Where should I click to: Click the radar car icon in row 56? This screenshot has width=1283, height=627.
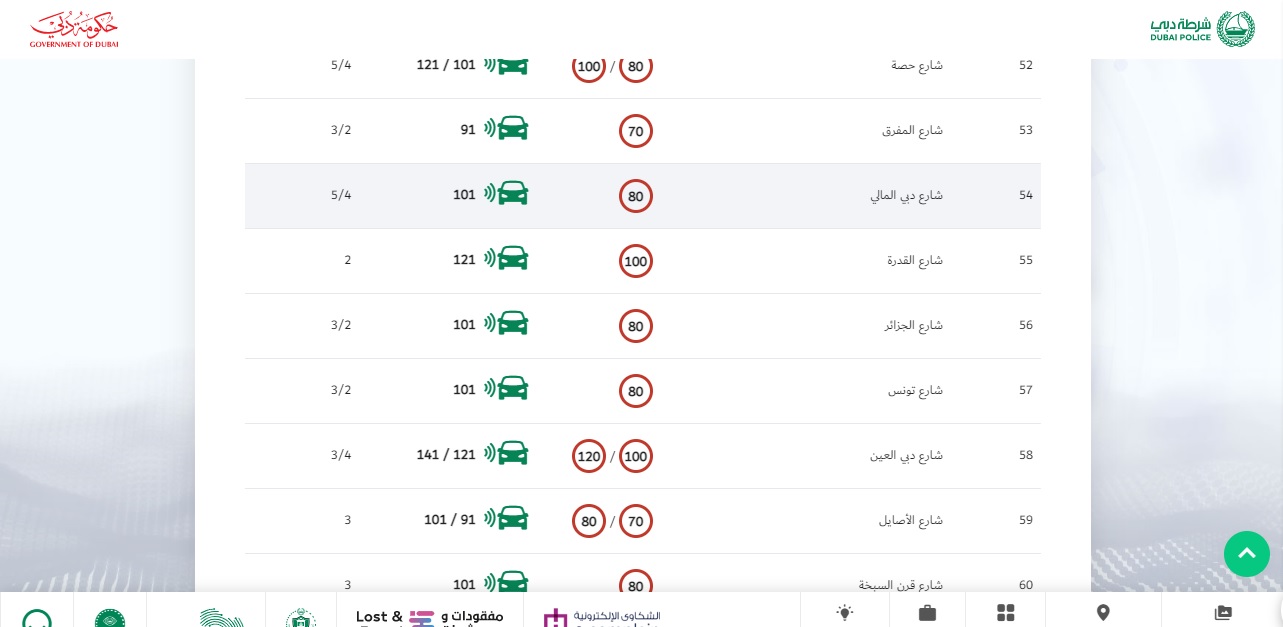click(507, 324)
